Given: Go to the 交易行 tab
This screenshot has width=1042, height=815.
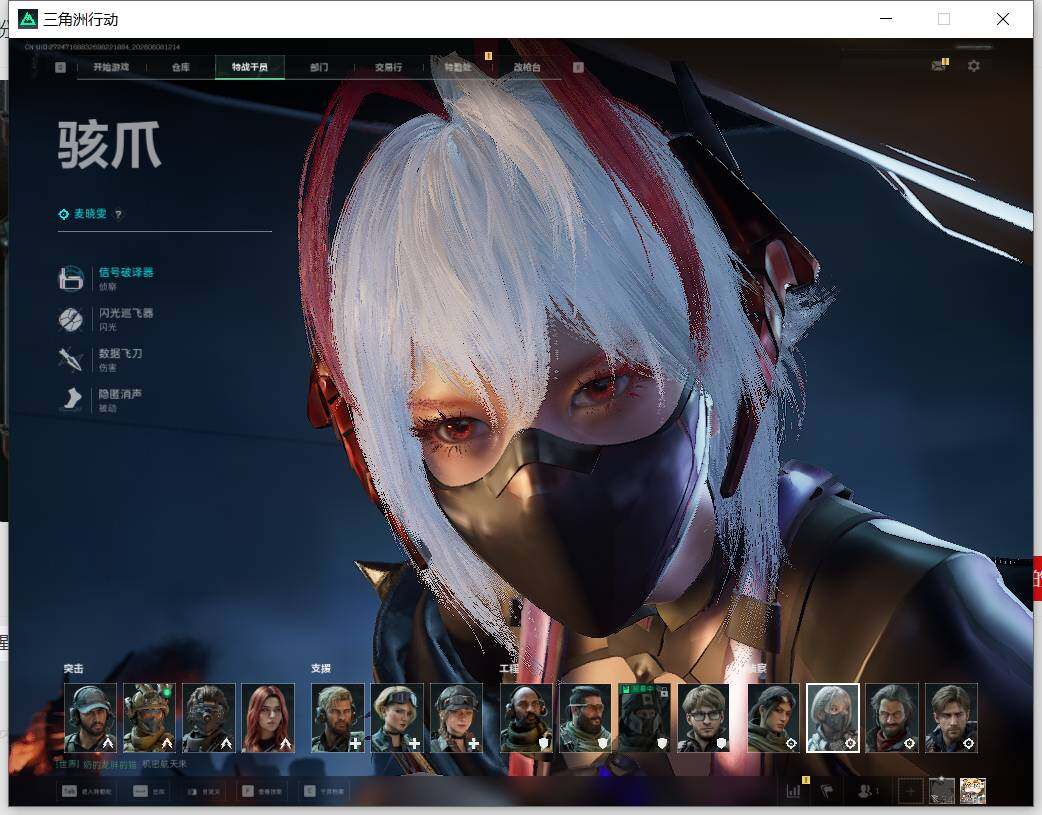Looking at the screenshot, I should 388,67.
